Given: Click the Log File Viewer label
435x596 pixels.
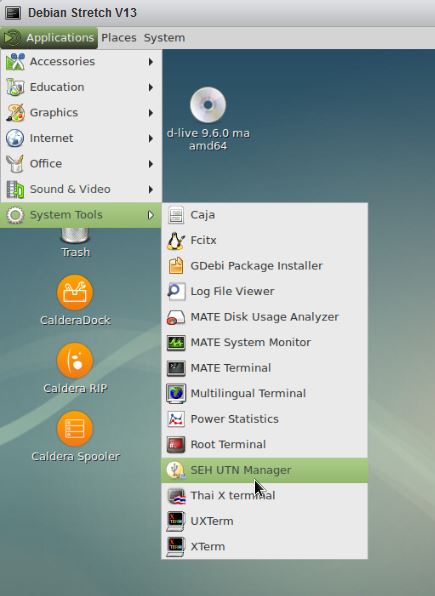Looking at the screenshot, I should point(232,292).
